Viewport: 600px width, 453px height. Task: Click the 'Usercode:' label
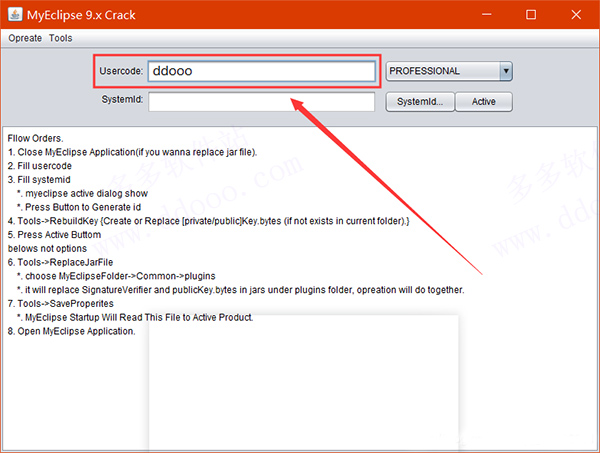tap(121, 71)
